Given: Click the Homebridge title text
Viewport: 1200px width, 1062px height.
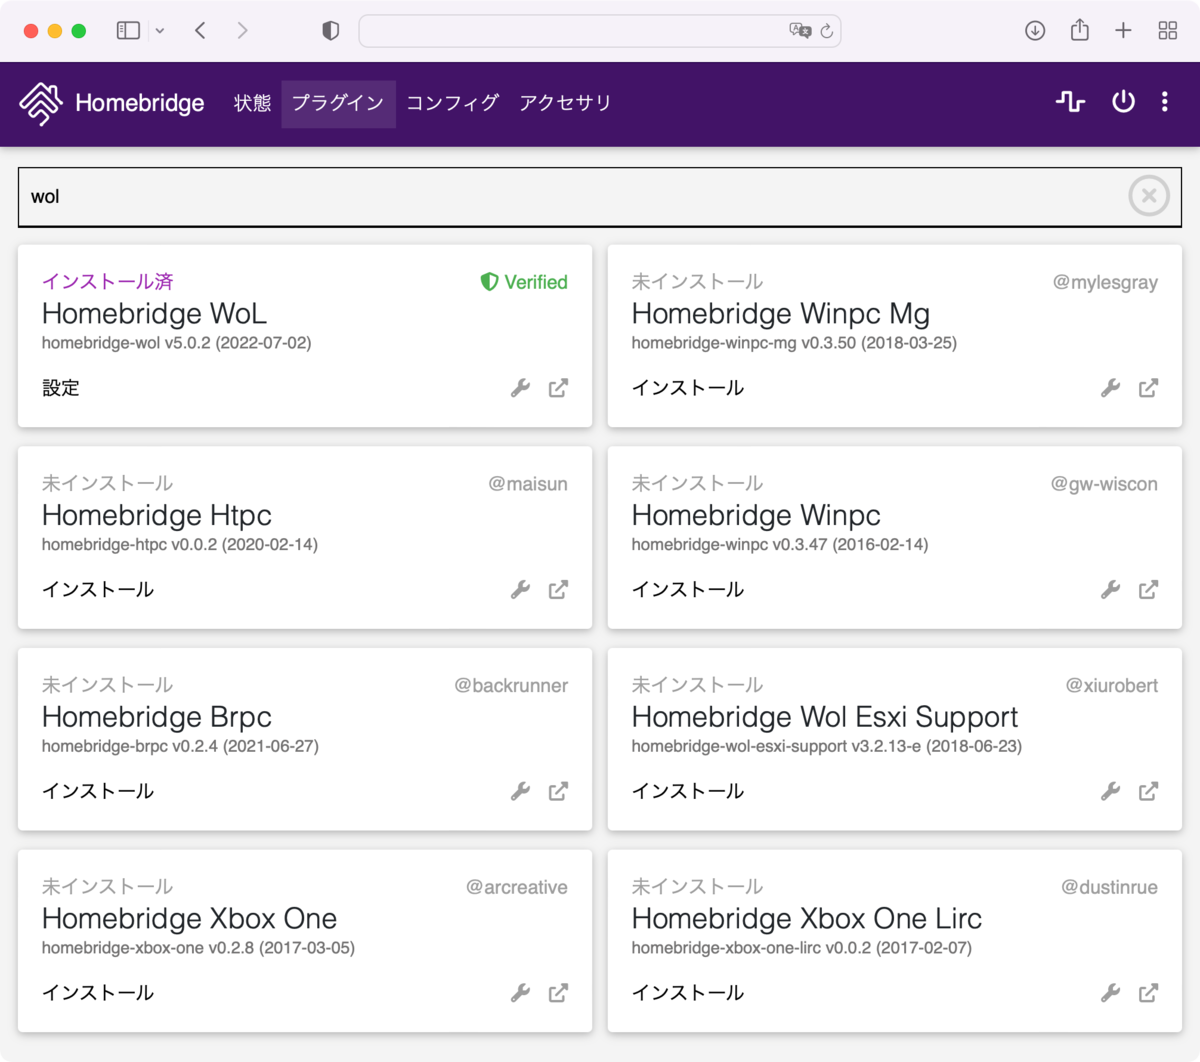Looking at the screenshot, I should pyautogui.click(x=140, y=103).
